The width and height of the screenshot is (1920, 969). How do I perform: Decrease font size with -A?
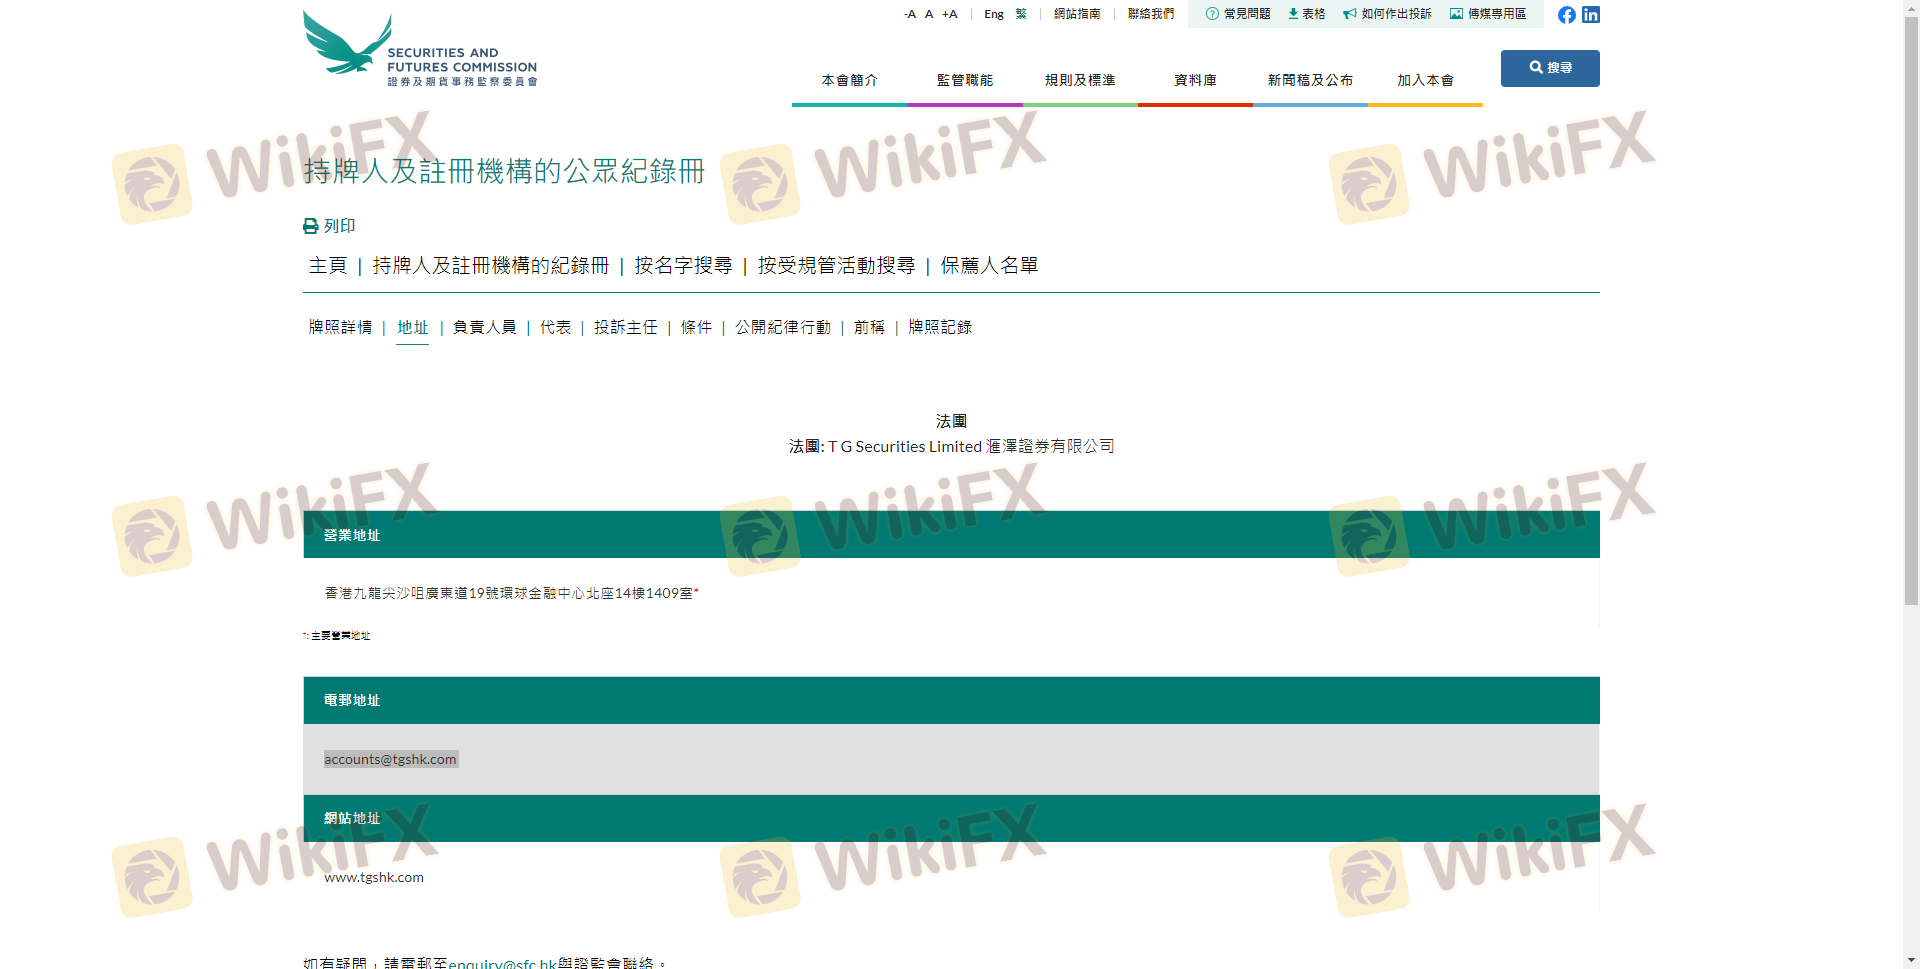tap(910, 14)
